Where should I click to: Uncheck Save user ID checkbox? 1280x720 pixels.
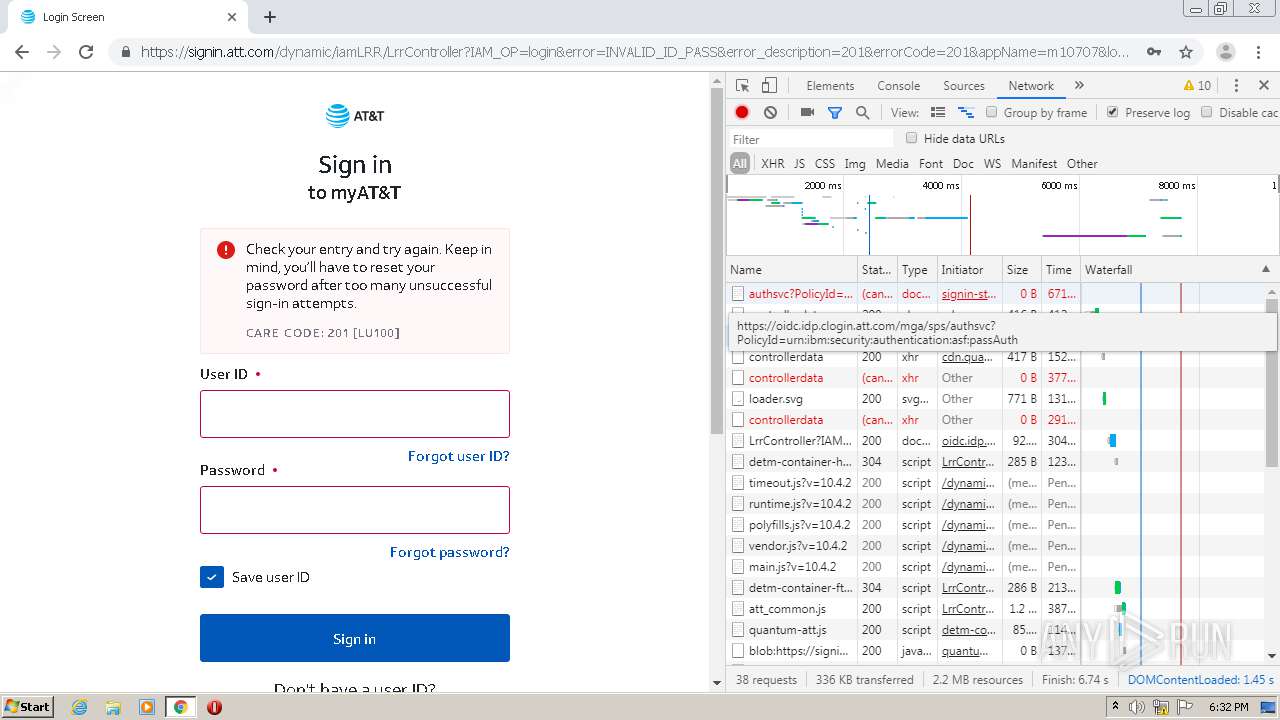tap(212, 577)
